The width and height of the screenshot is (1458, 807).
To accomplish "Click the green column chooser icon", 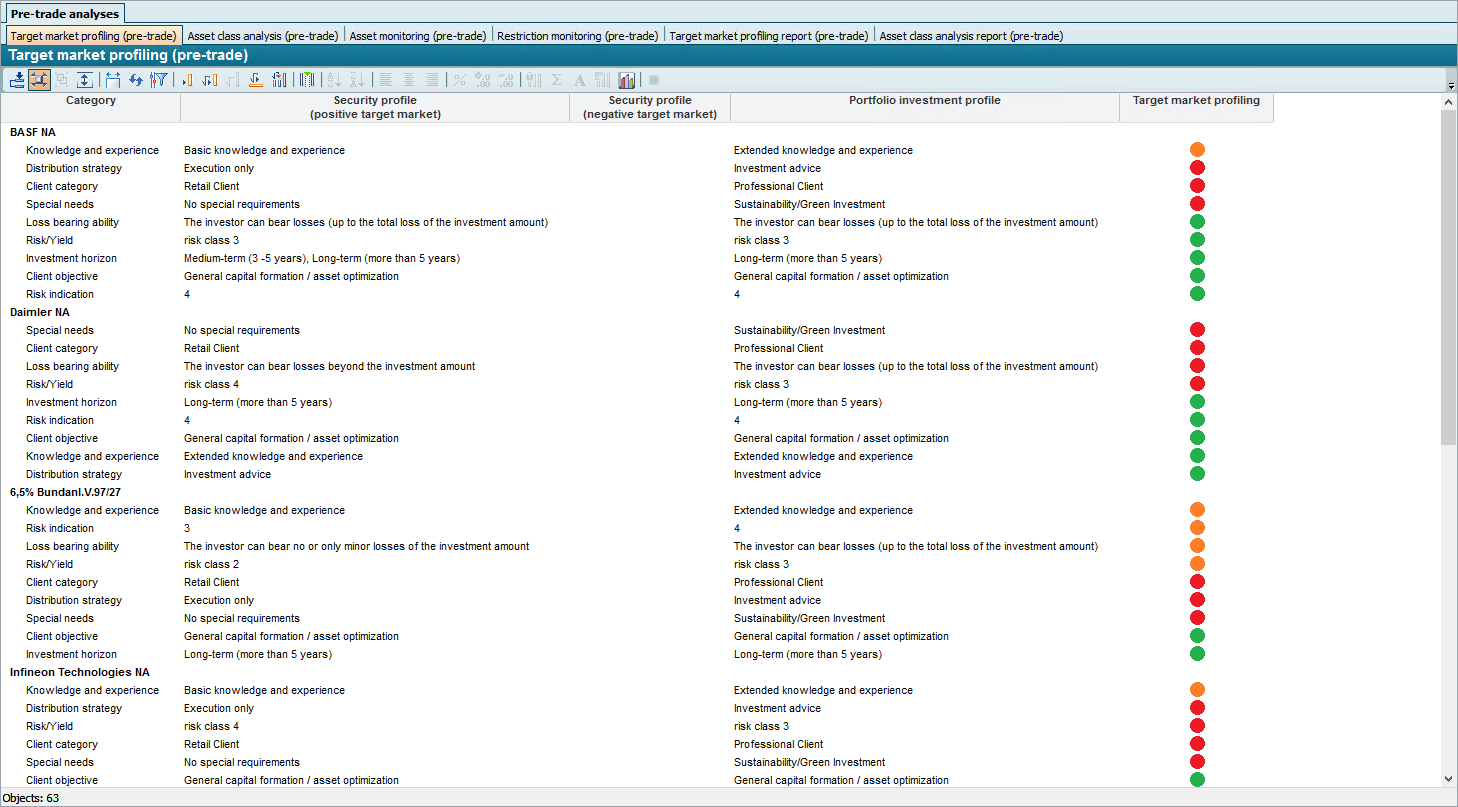I will [307, 80].
